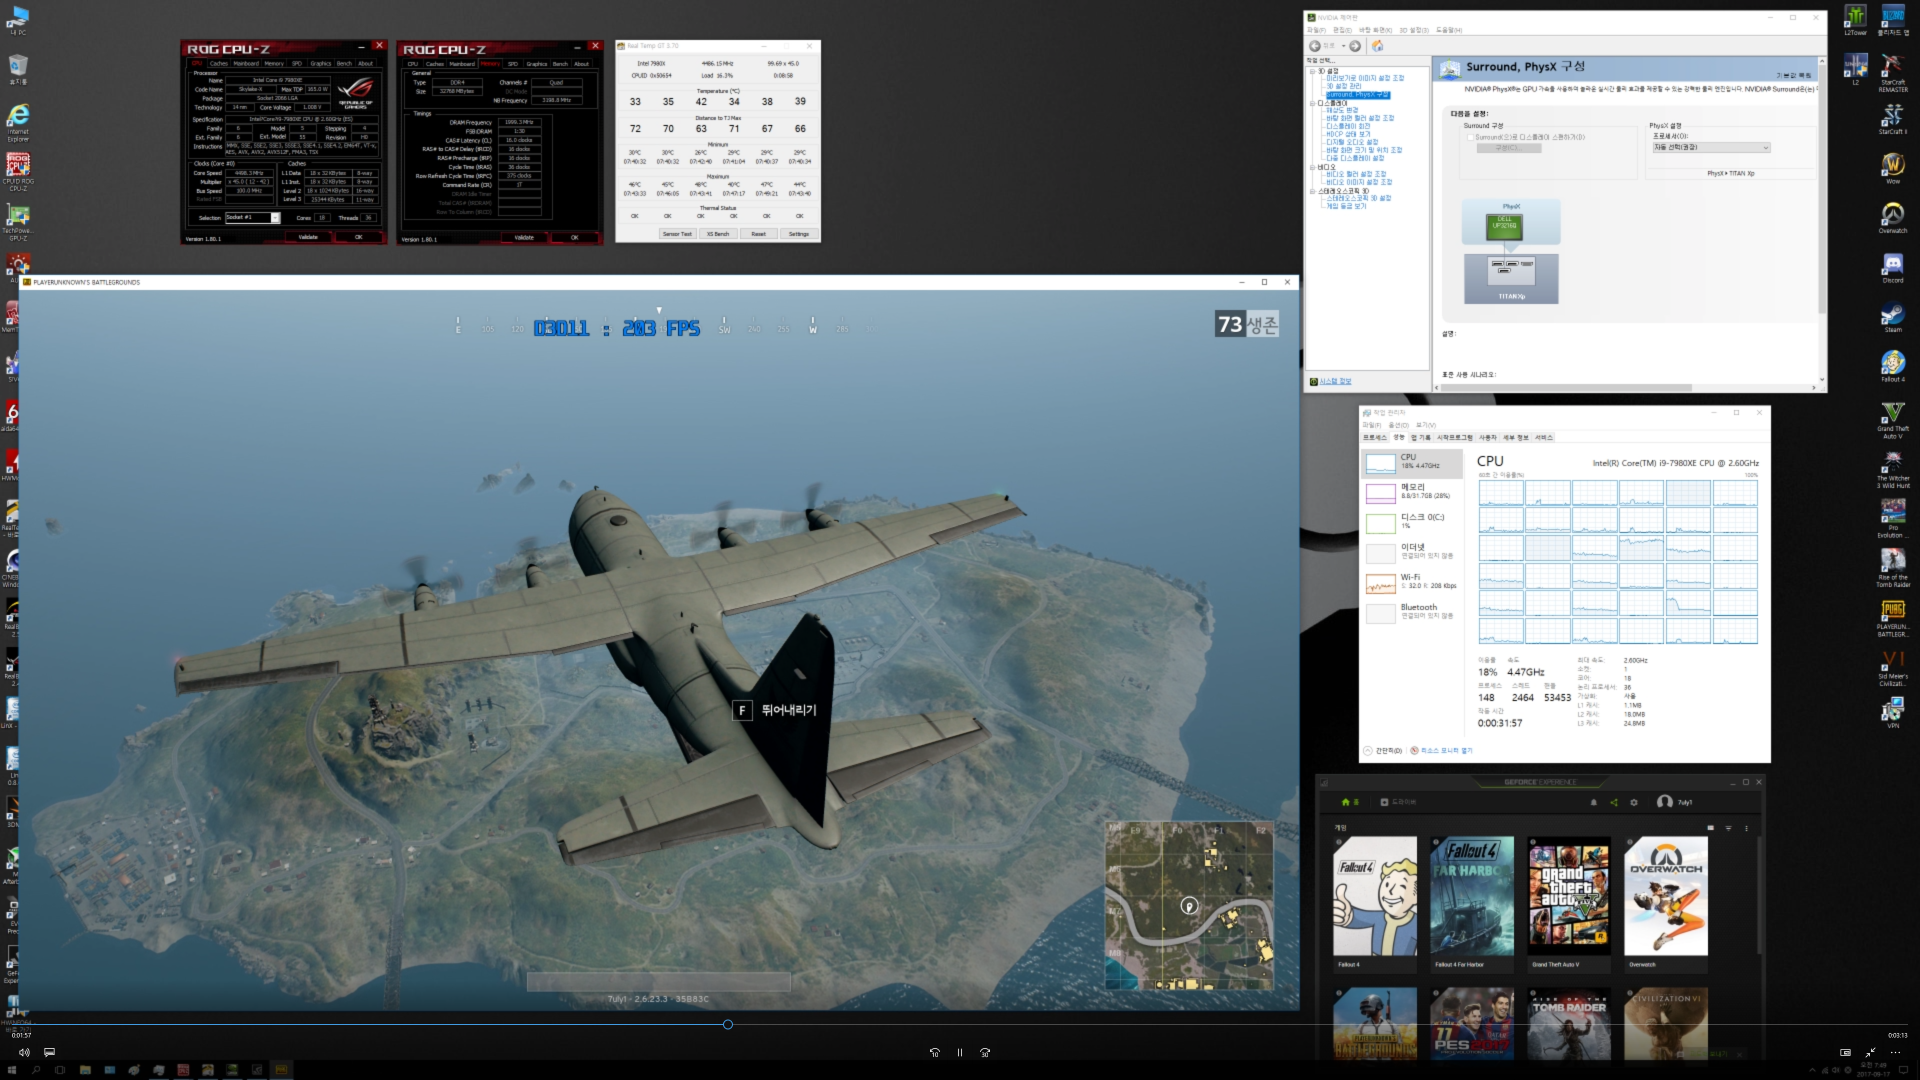
Task: Open the PLAYERUNKNOWN'S BATTLEGROUNDS desktop shortcut
Action: tap(1892, 618)
